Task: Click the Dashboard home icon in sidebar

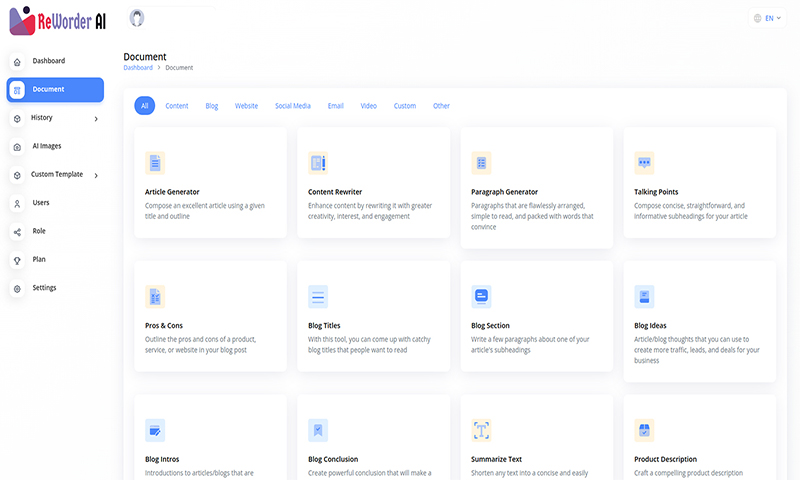Action: (17, 62)
